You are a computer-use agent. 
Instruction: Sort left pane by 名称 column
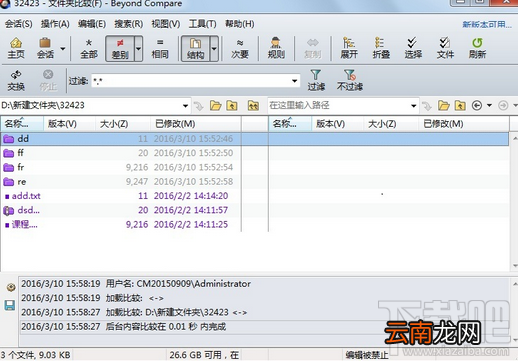click(22, 124)
